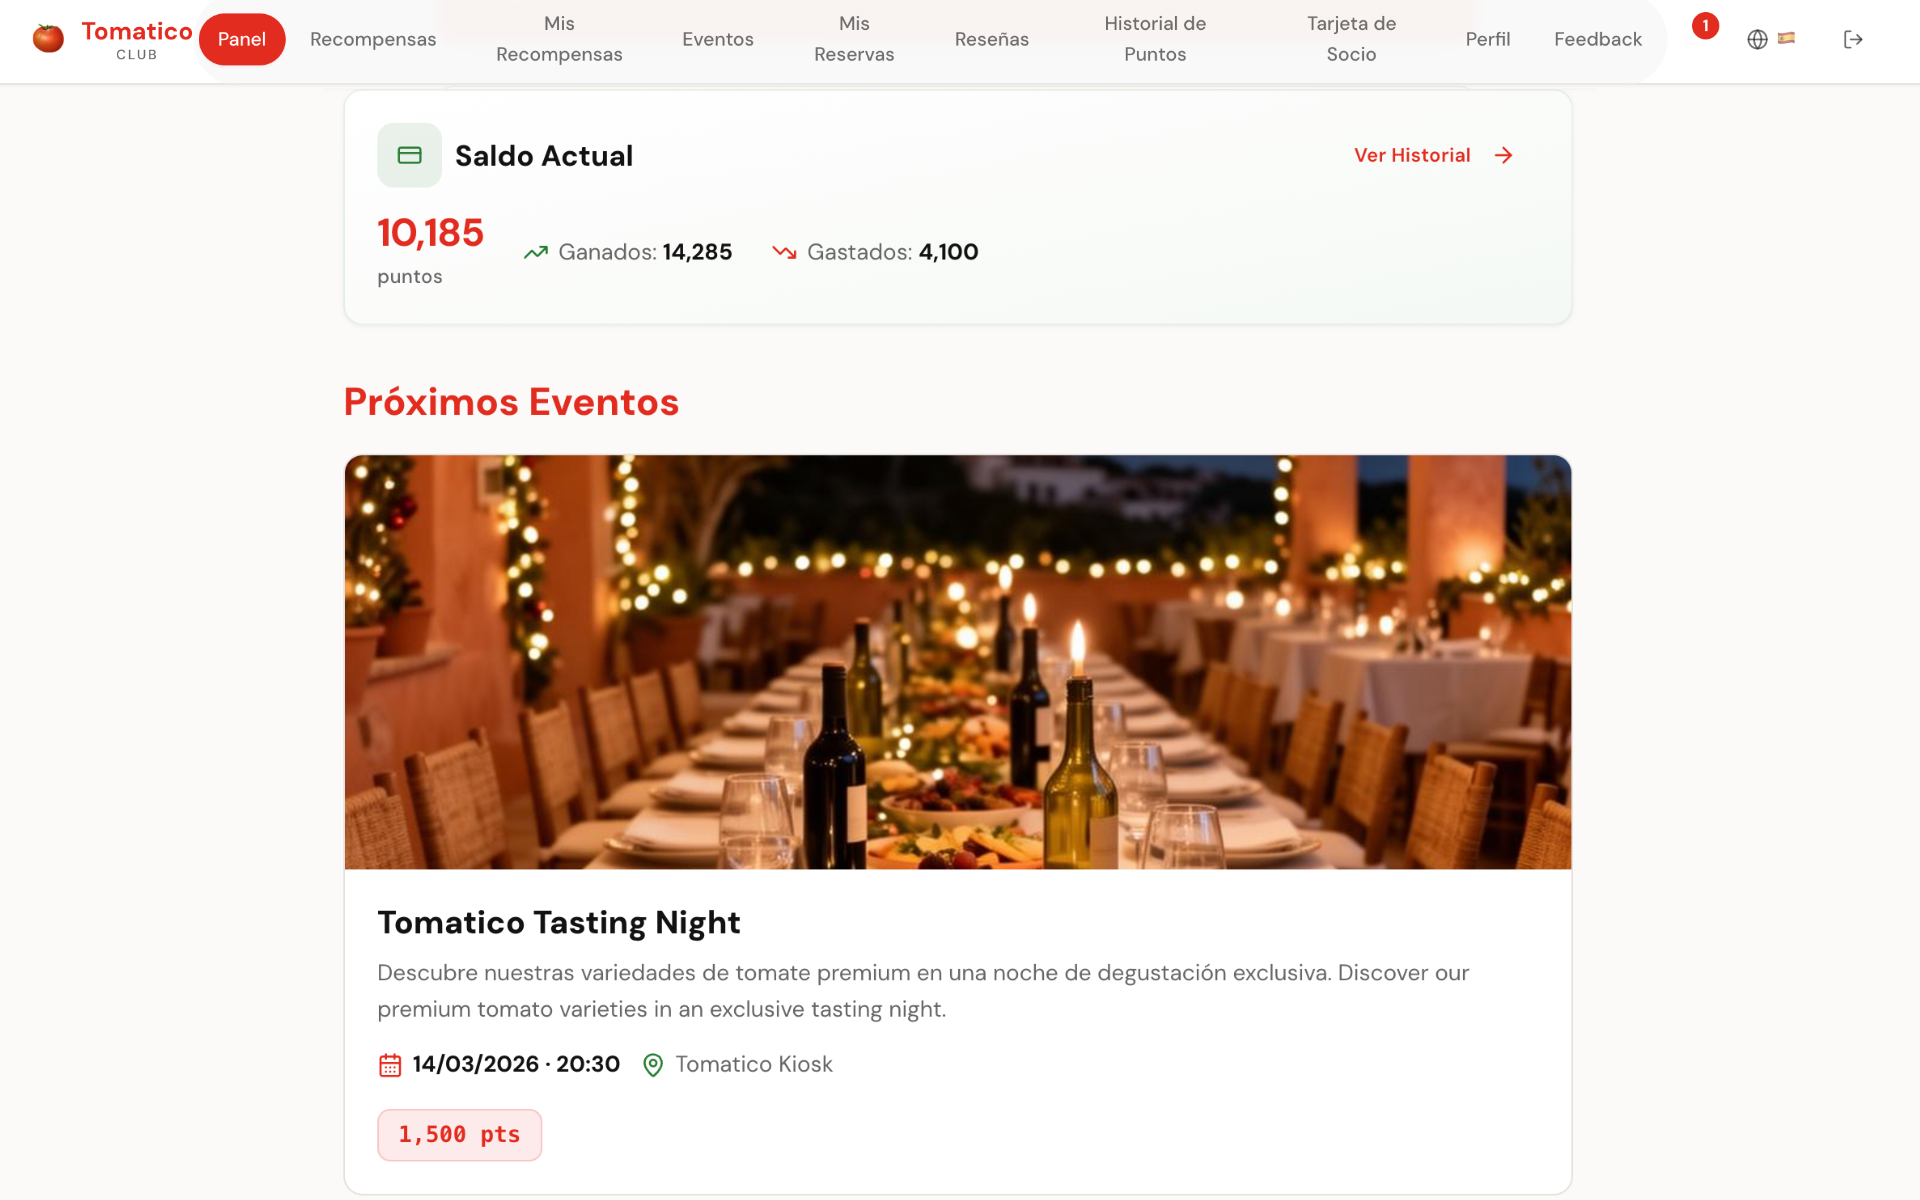Open the Panel tab

(x=242, y=39)
